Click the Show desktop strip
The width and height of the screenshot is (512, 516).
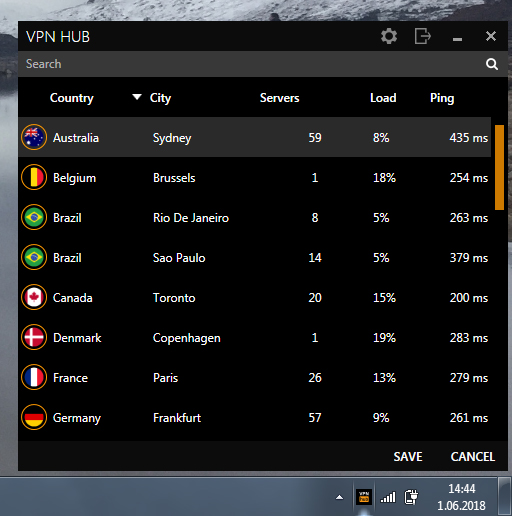click(x=504, y=496)
